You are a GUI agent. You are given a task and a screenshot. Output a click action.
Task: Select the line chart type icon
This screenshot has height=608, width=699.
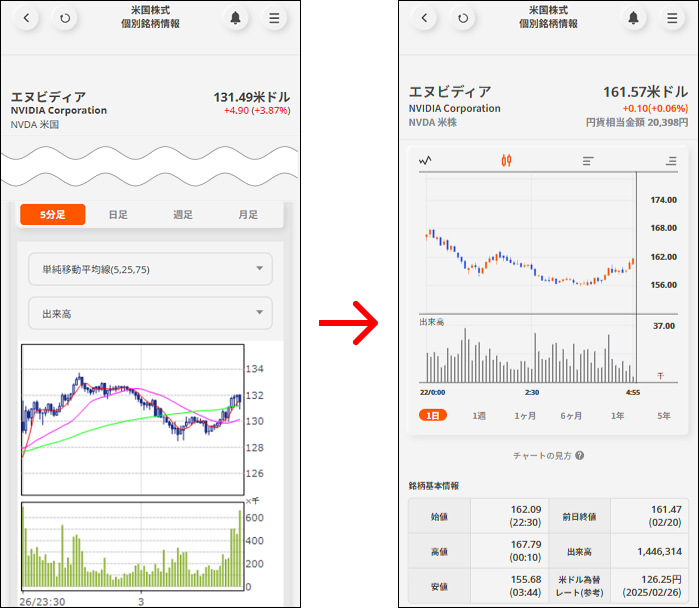point(426,160)
